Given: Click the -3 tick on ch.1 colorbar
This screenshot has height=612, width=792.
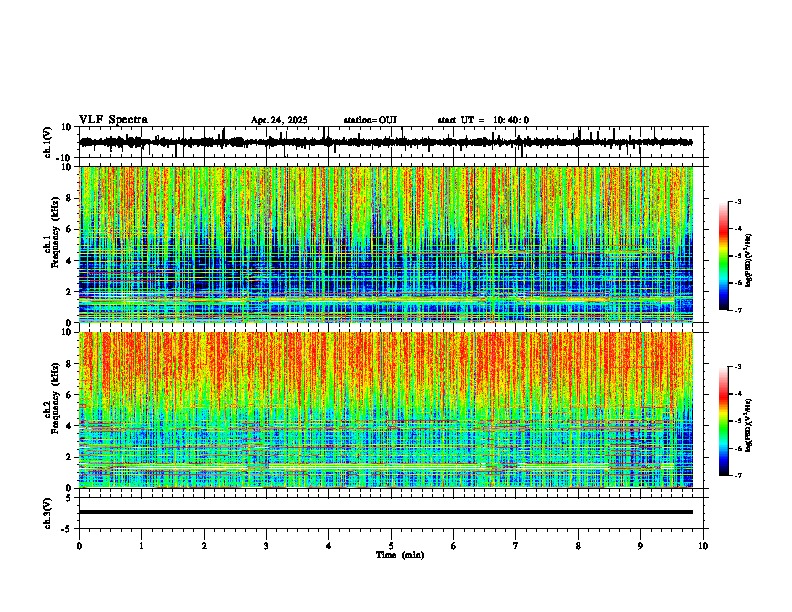Looking at the screenshot, I should pyautogui.click(x=737, y=201).
